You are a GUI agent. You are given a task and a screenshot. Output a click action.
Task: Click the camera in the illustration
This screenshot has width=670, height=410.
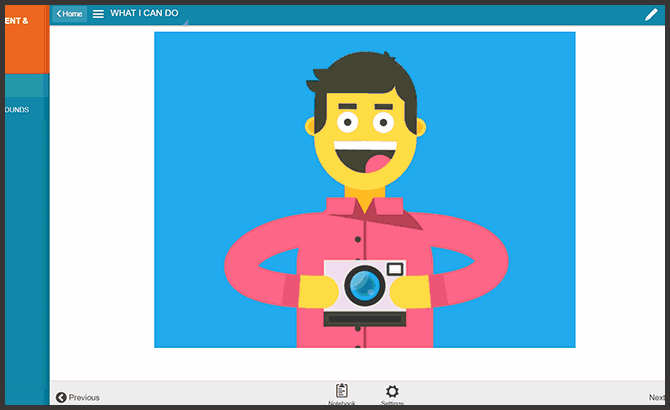tap(364, 292)
